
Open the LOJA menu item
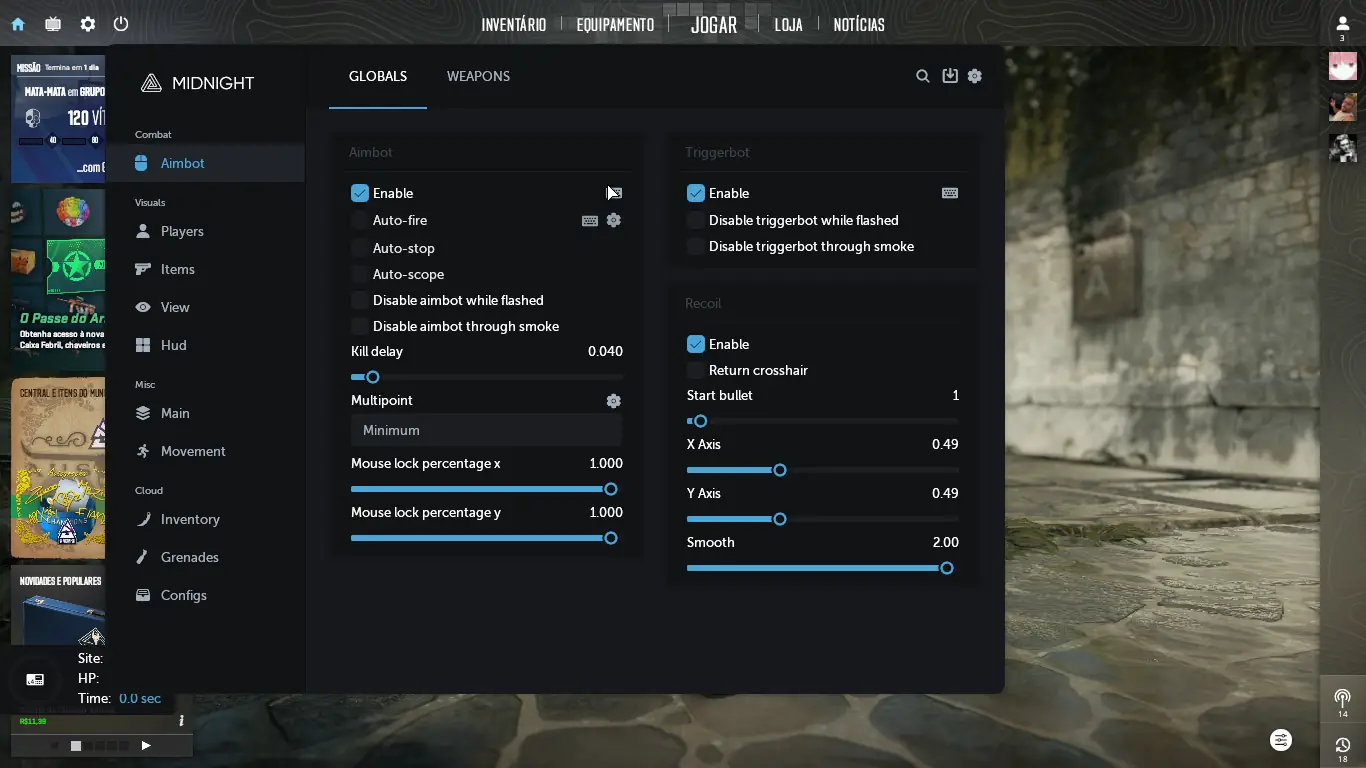click(x=788, y=25)
